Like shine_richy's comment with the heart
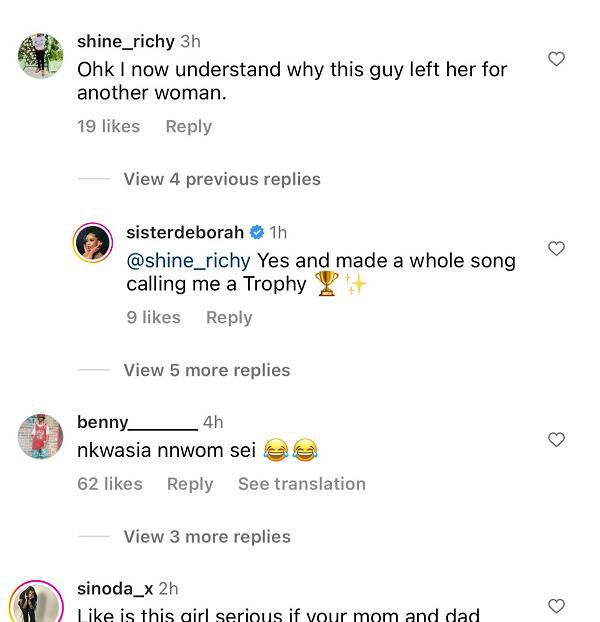Image resolution: width=600 pixels, height=622 pixels. [557, 59]
